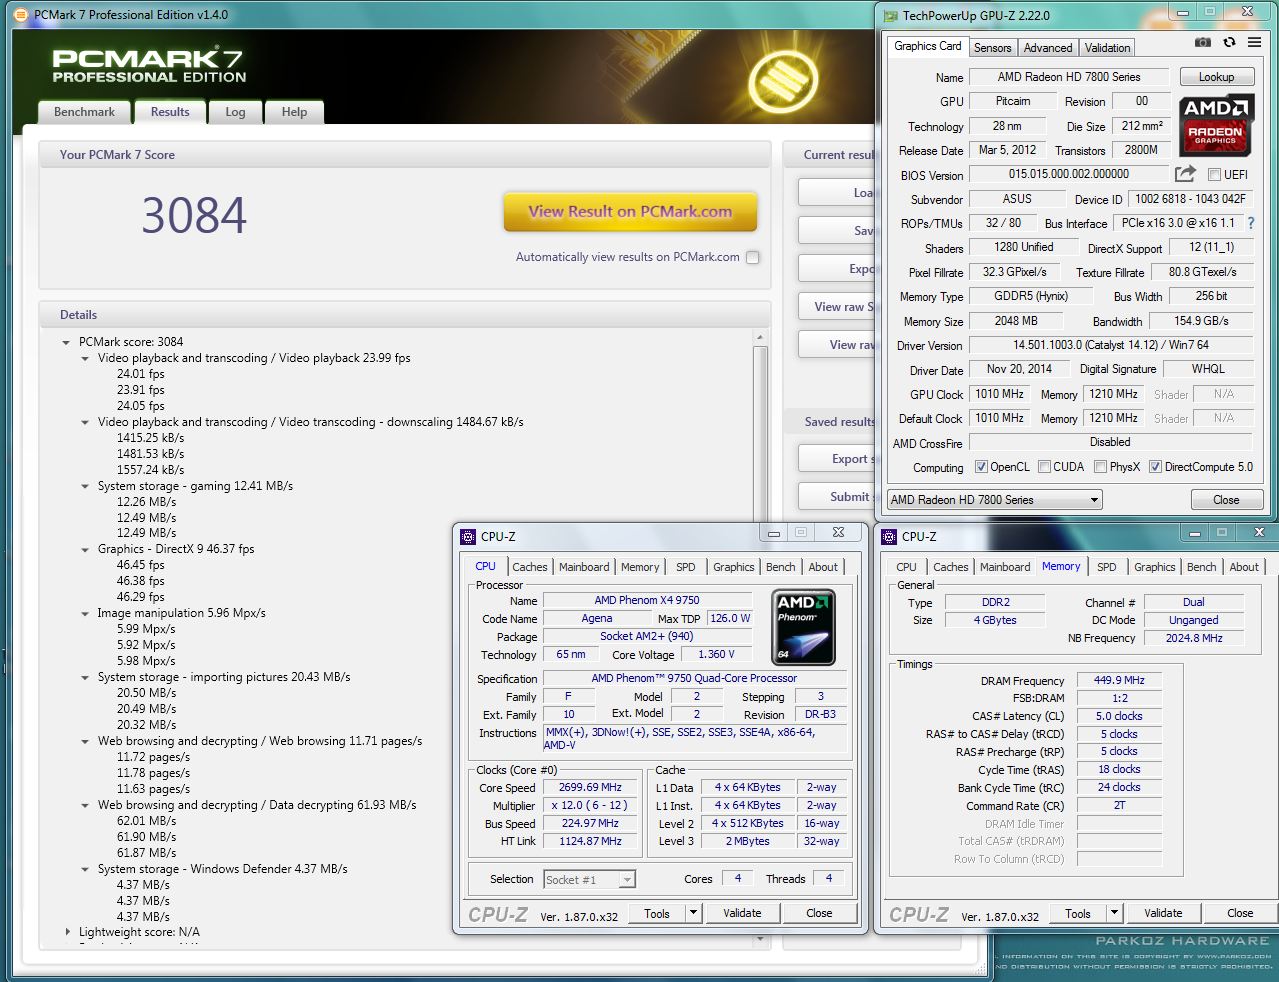1279x982 pixels.
Task: Collapse the System storage - gaming node
Action: point(86,486)
